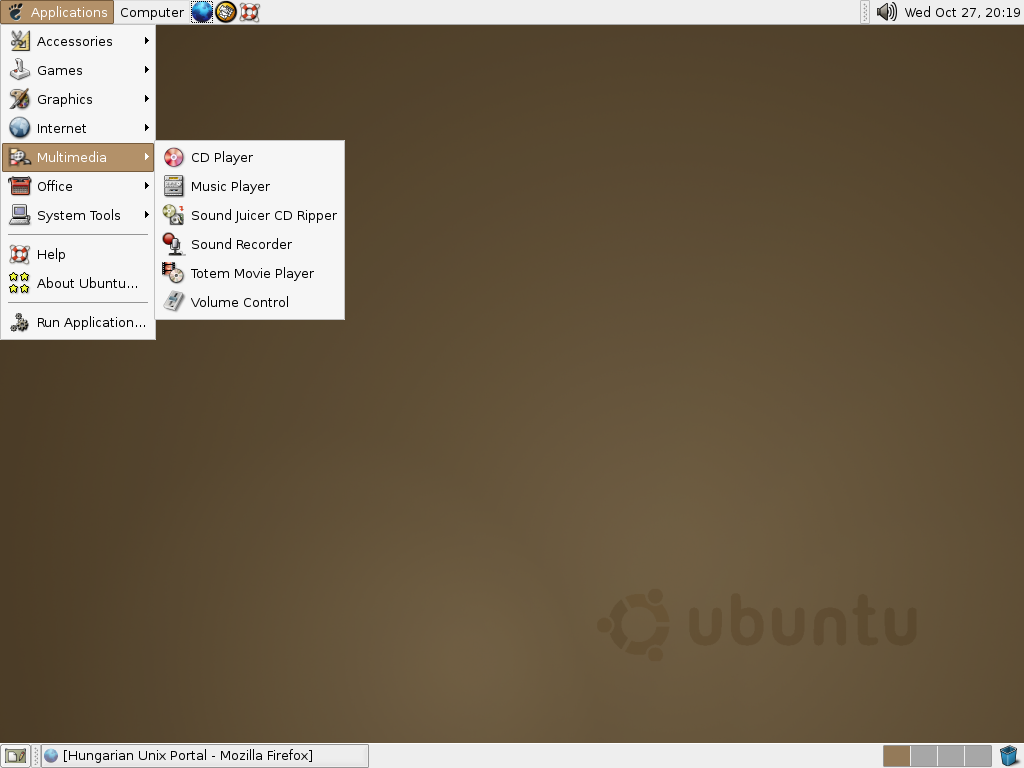
Task: Expand the Internet submenu arrow
Action: point(147,127)
